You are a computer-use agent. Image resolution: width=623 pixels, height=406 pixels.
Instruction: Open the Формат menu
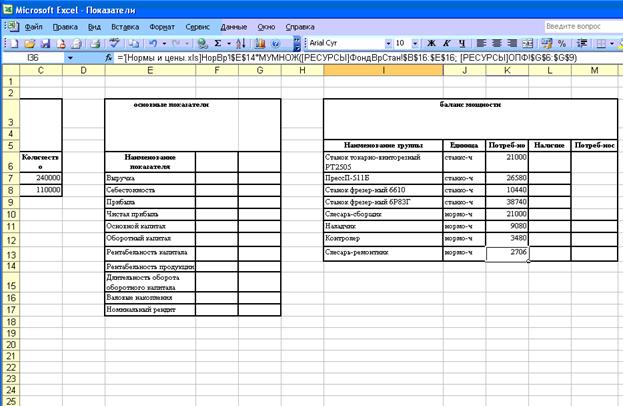162,27
